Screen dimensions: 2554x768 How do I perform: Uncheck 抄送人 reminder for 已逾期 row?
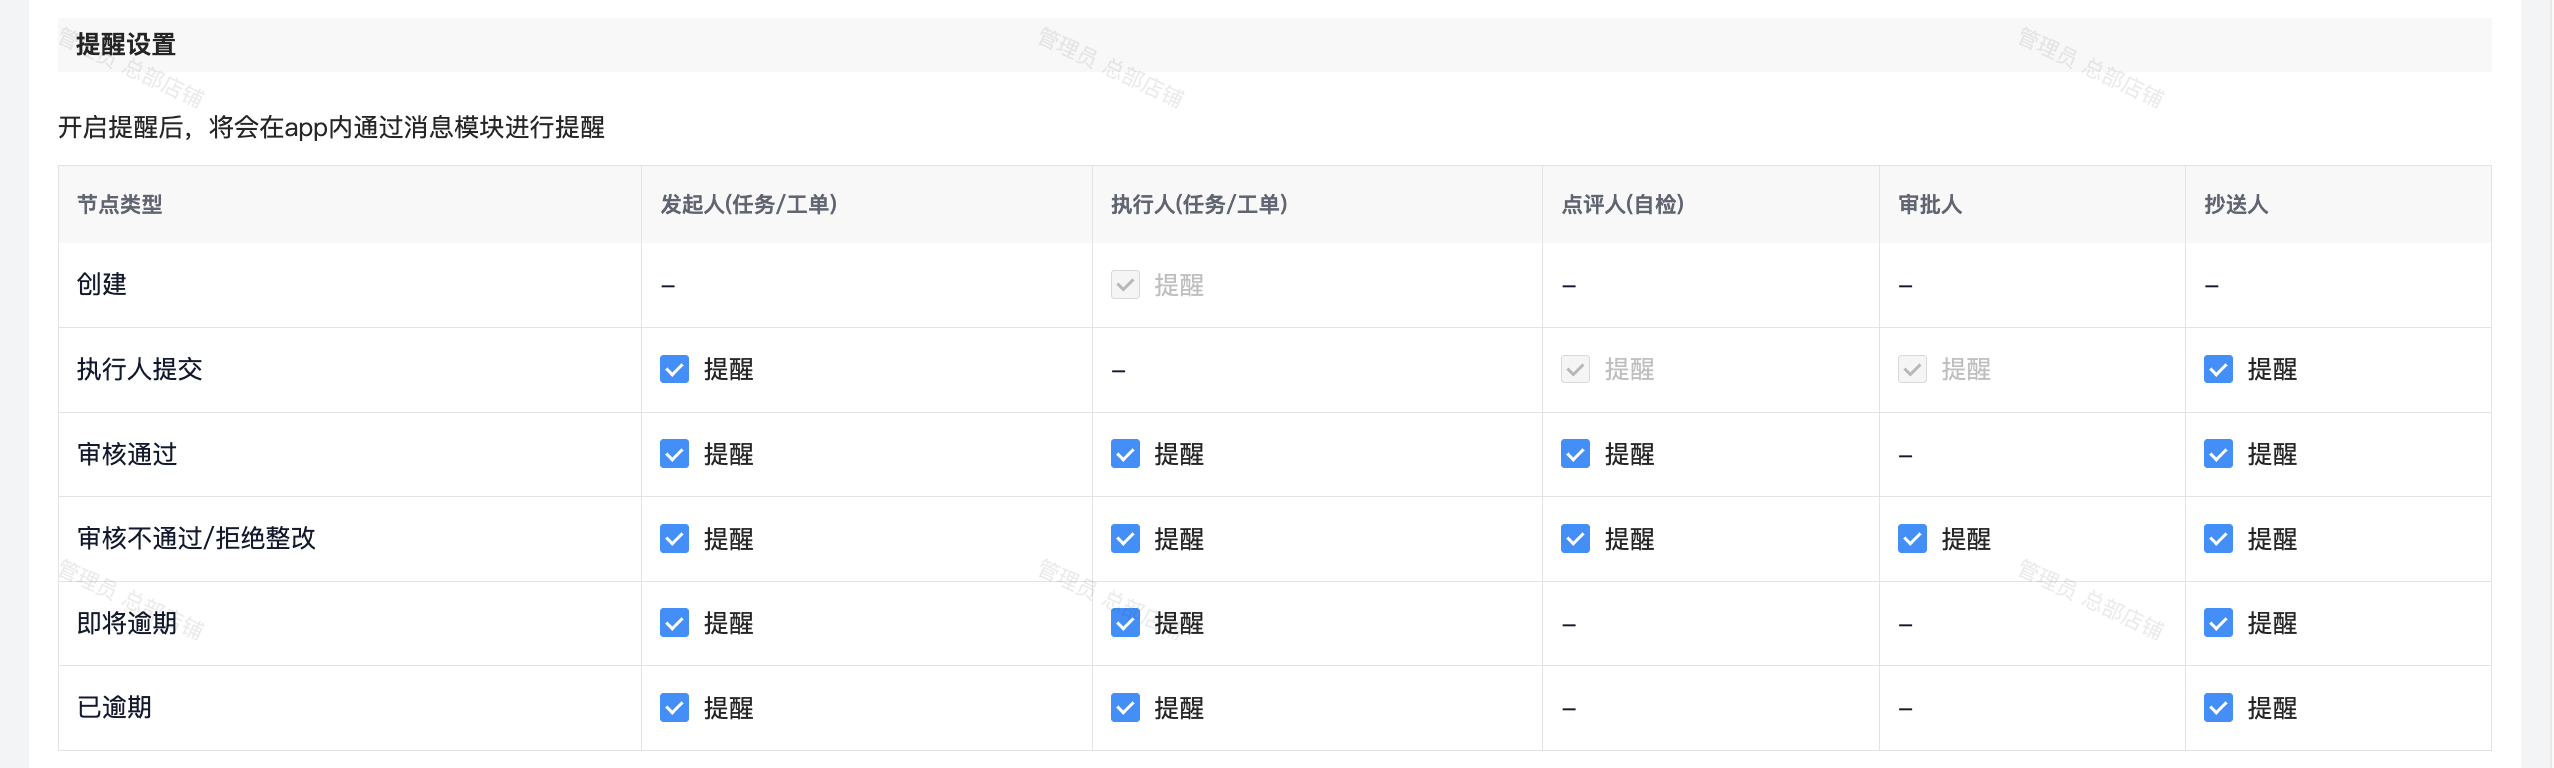pyautogui.click(x=2218, y=709)
